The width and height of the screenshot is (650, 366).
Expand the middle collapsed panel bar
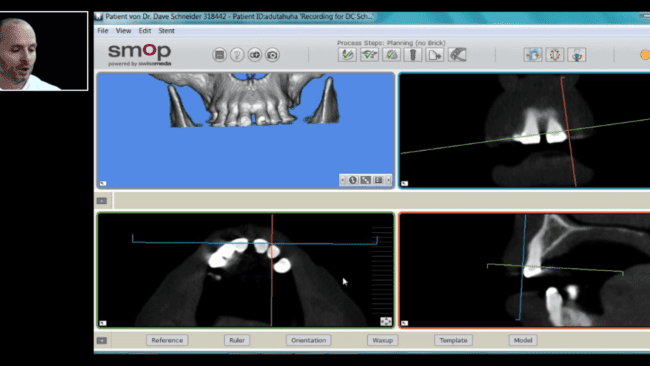102,201
